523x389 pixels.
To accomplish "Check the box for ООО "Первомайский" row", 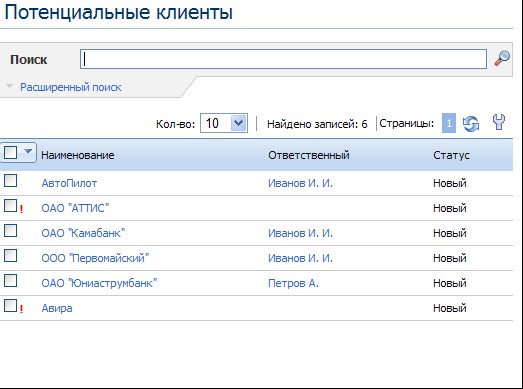I will [x=10, y=256].
